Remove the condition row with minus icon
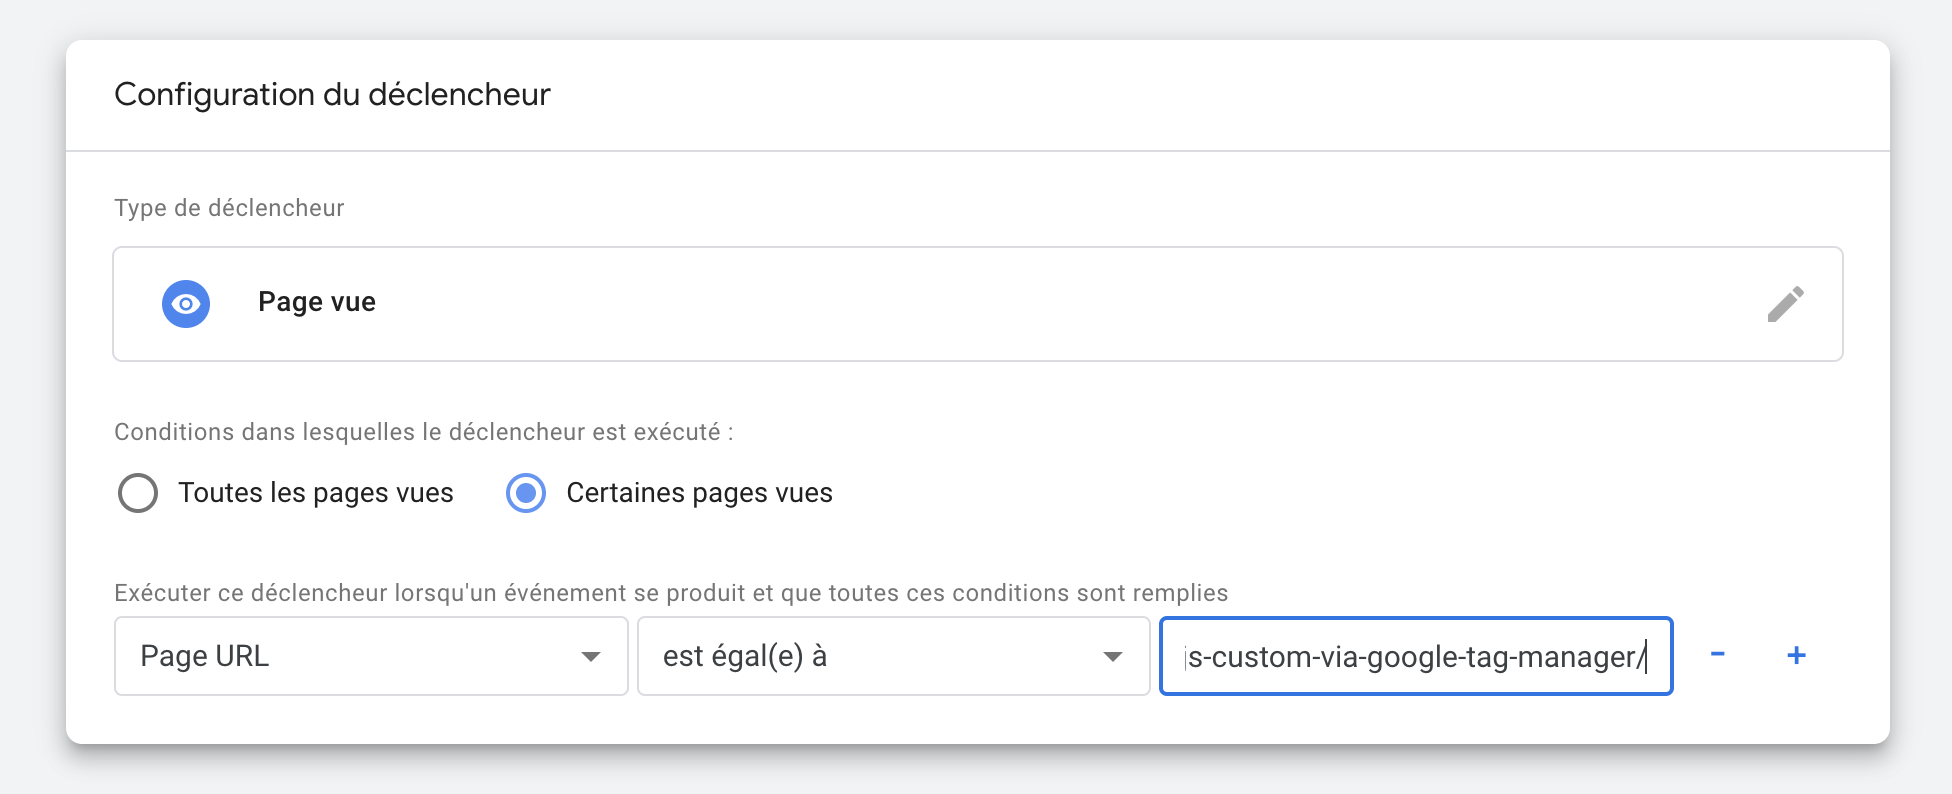This screenshot has width=1952, height=794. tap(1717, 655)
